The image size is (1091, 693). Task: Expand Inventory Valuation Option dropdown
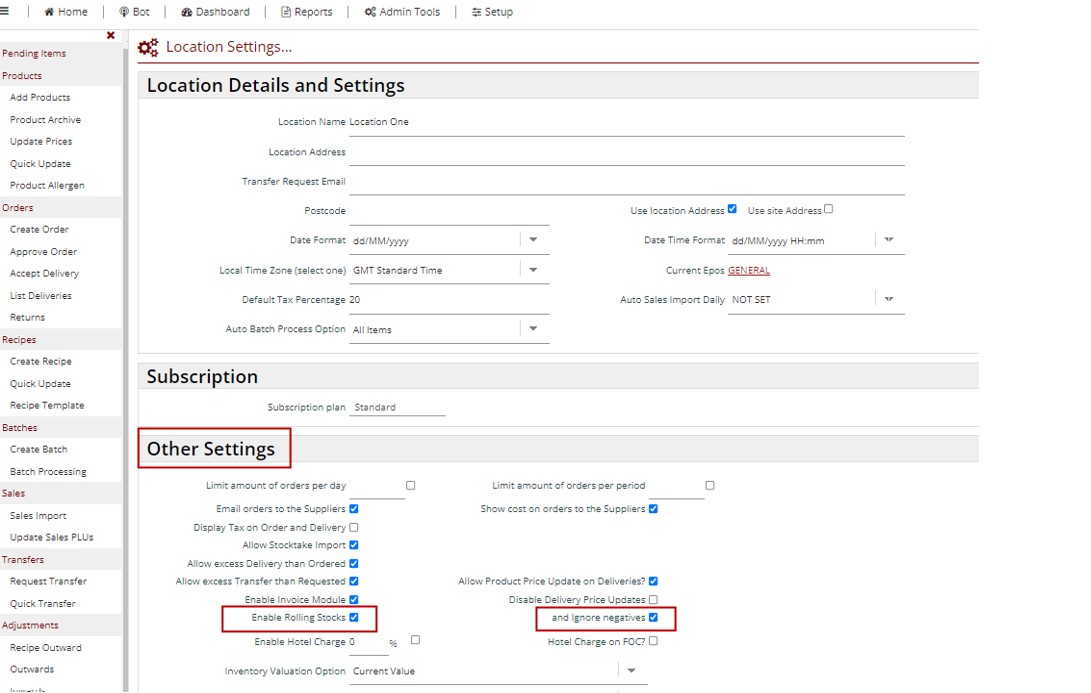point(631,671)
